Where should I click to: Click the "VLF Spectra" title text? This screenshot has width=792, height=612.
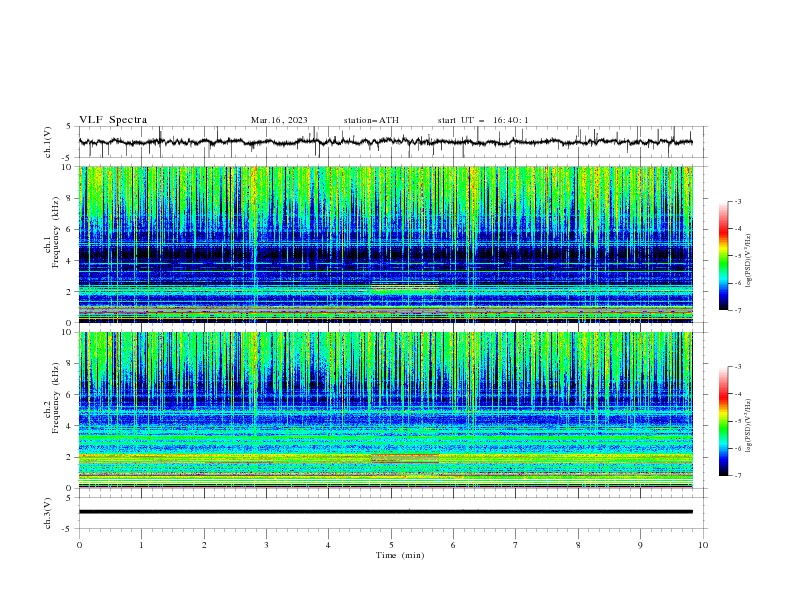pos(113,120)
